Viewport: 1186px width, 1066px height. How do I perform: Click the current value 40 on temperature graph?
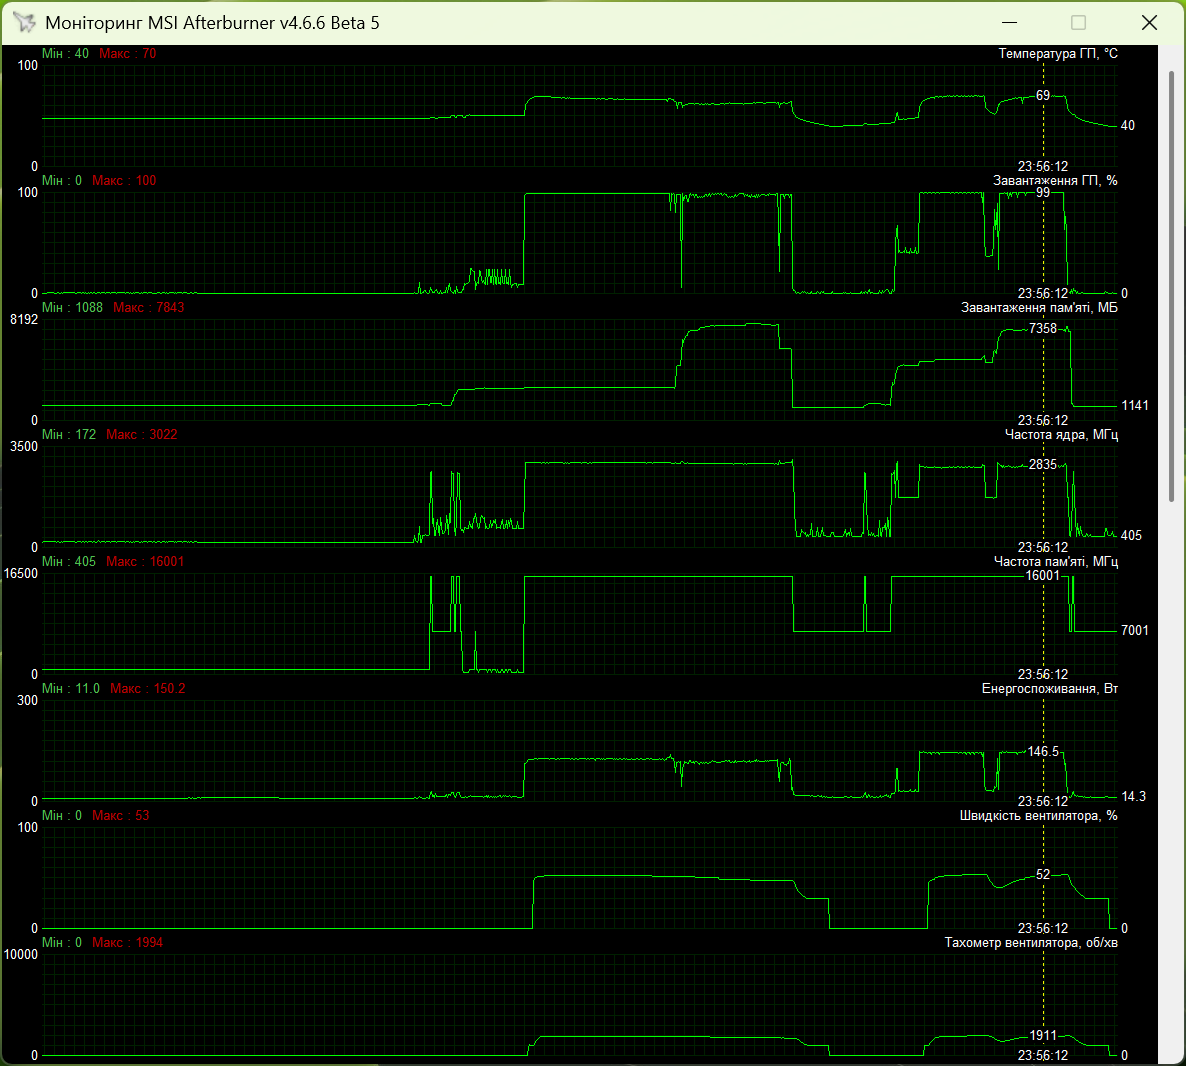click(1128, 126)
